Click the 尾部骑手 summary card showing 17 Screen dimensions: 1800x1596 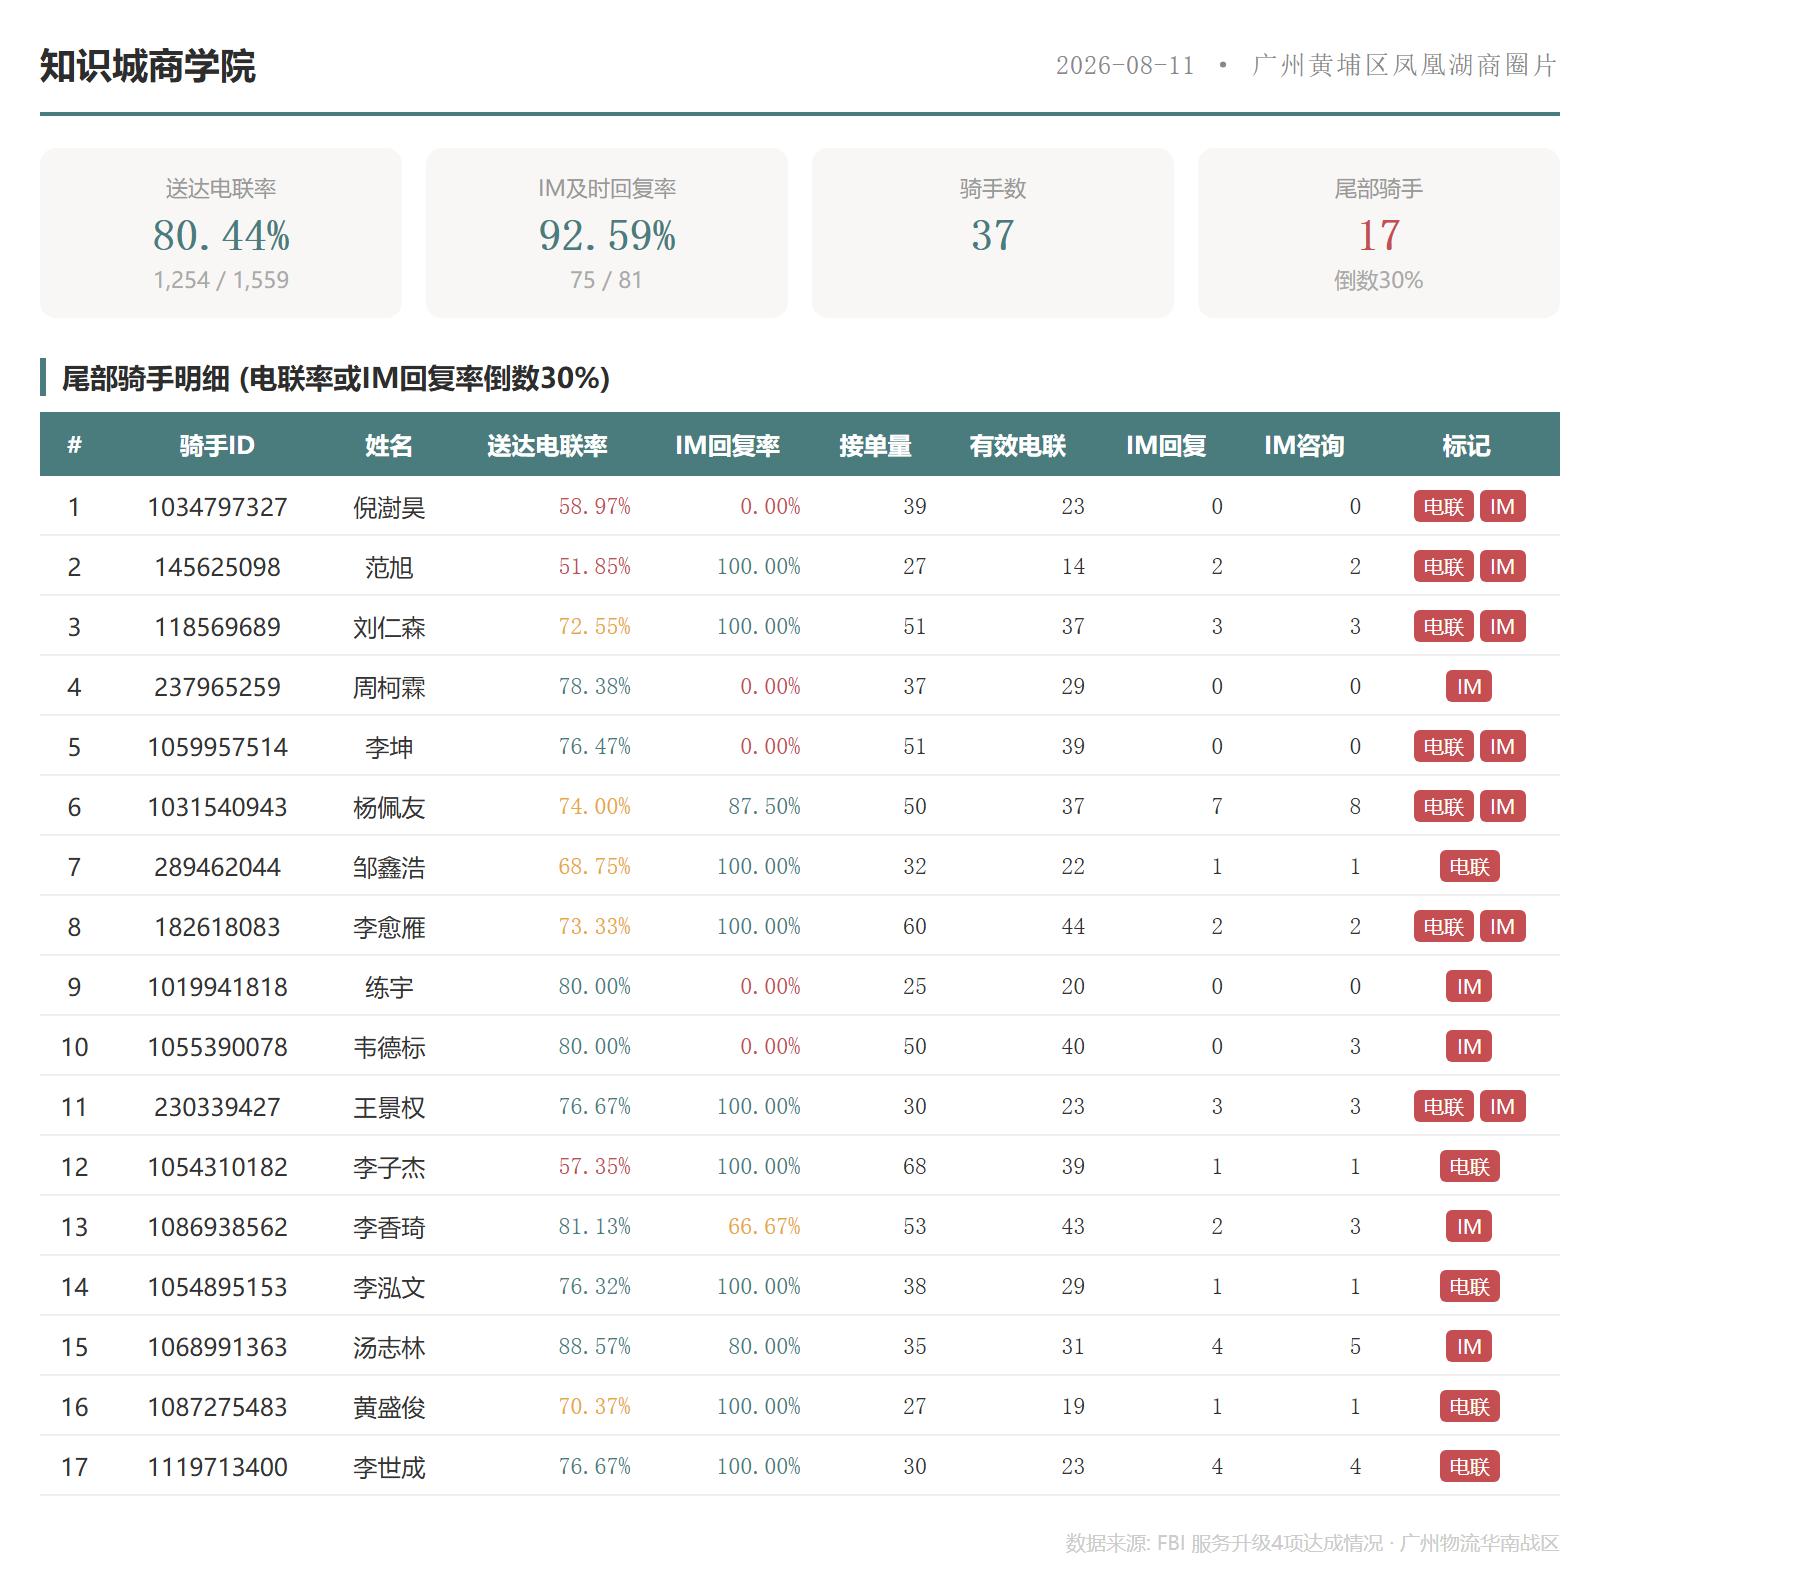[x=1379, y=233]
